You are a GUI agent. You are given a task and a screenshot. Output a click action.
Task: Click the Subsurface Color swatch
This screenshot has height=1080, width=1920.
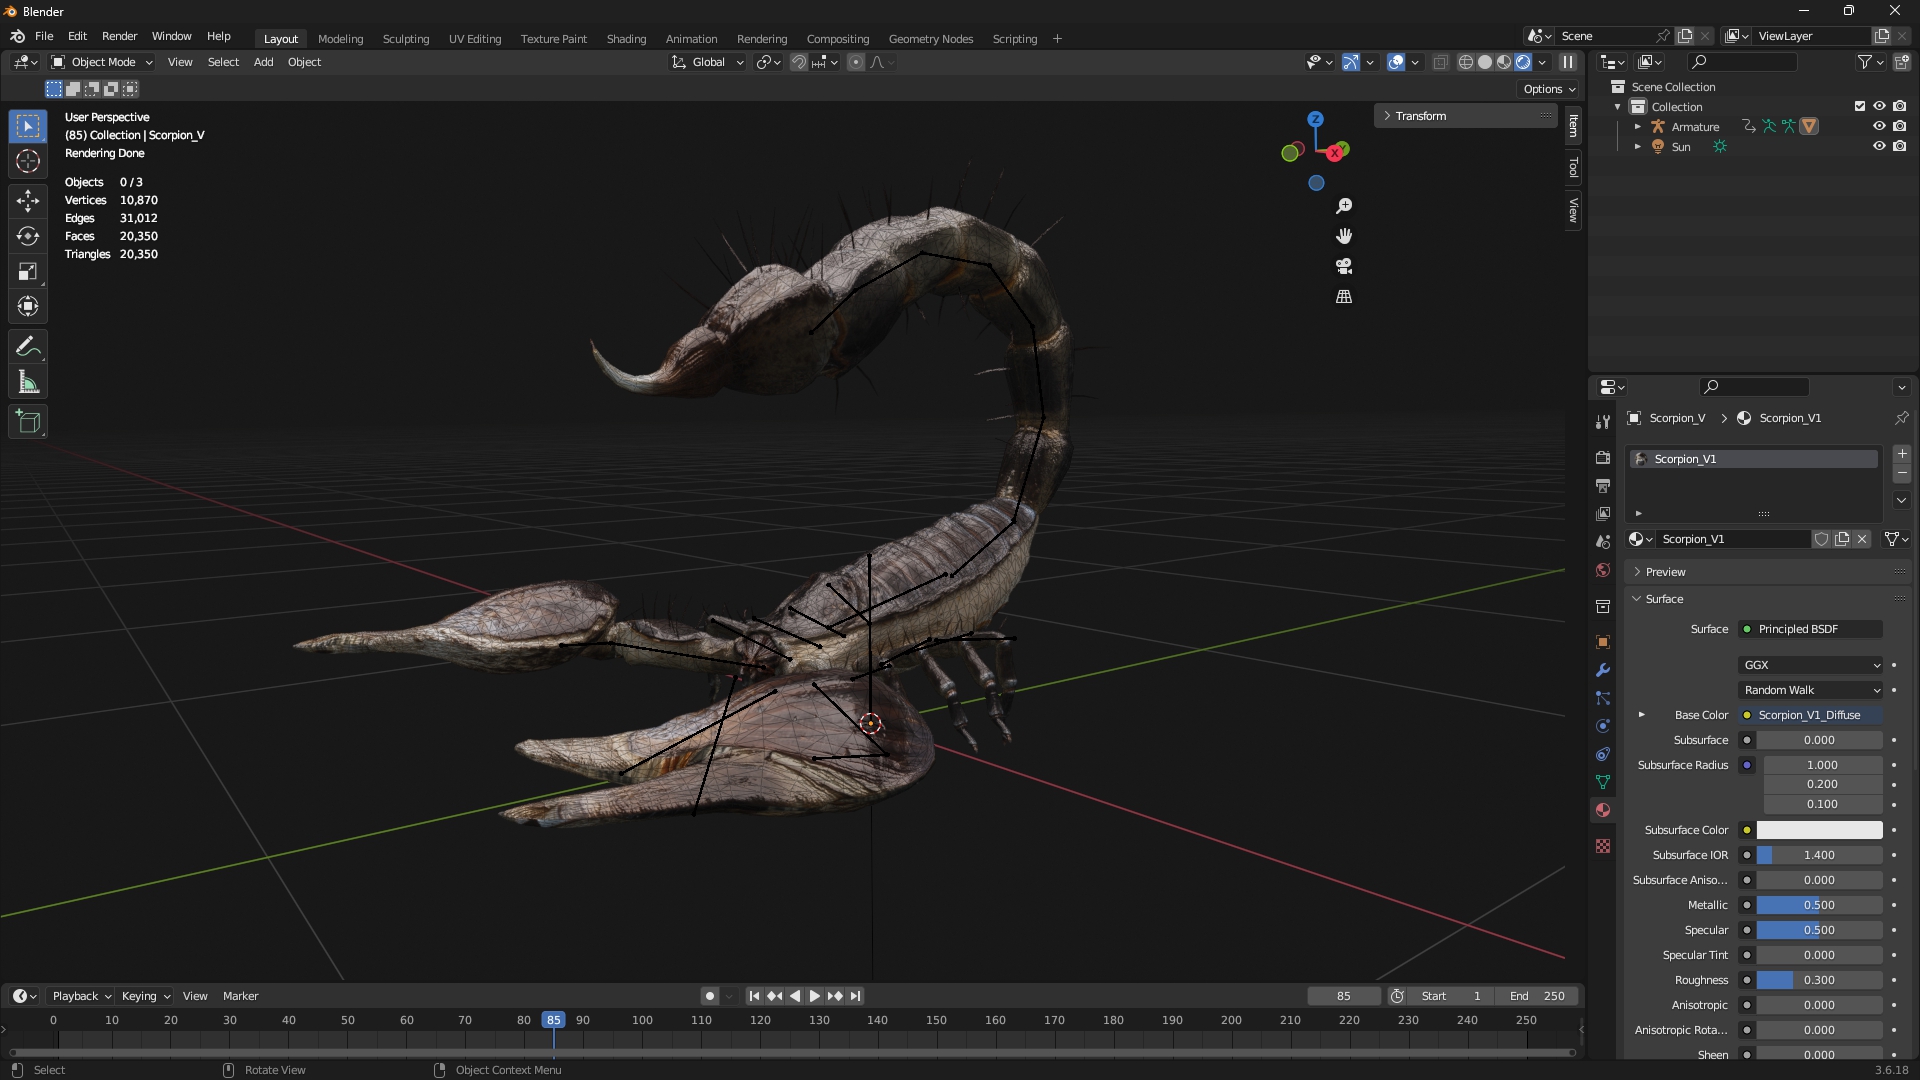1819,830
